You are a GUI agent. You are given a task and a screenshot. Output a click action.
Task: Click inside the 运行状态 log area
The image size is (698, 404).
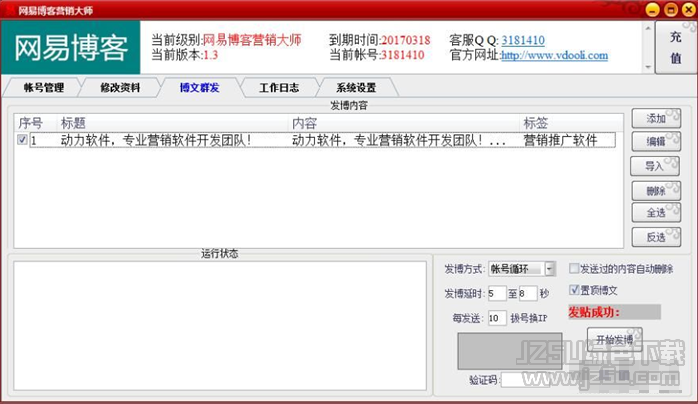(x=220, y=326)
